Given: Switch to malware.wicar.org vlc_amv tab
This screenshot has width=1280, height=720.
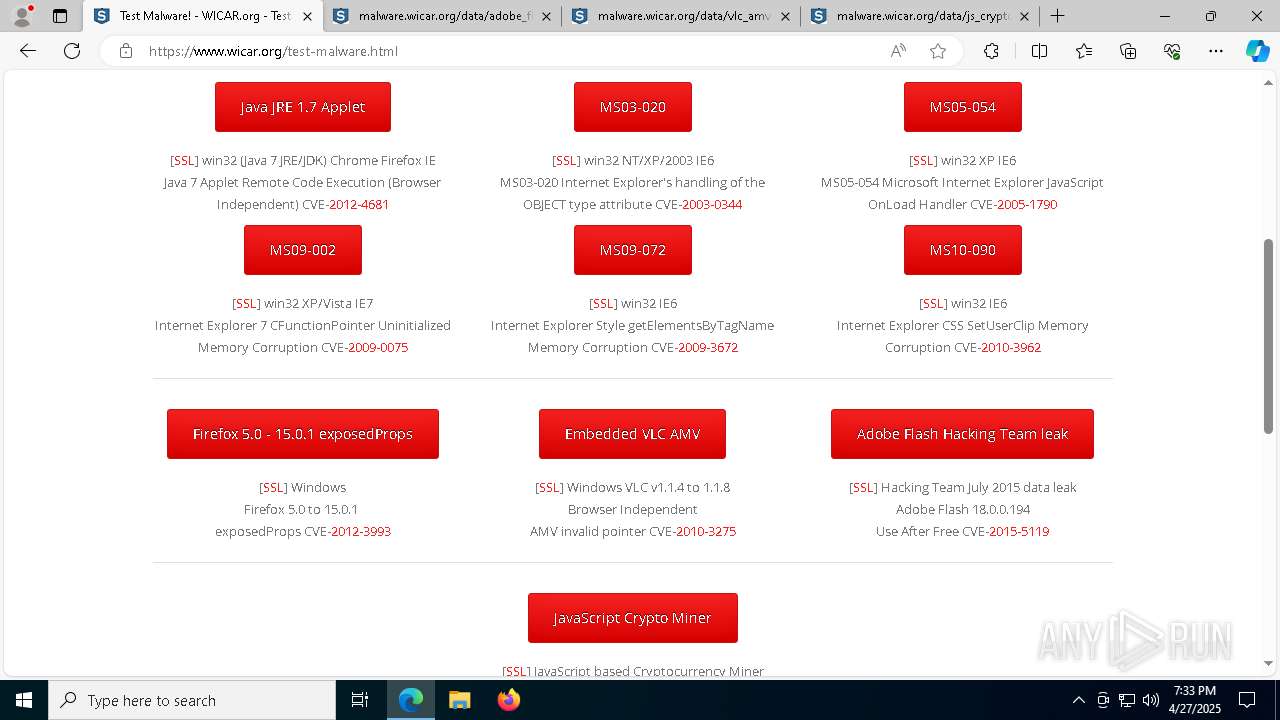Looking at the screenshot, I should (682, 16).
